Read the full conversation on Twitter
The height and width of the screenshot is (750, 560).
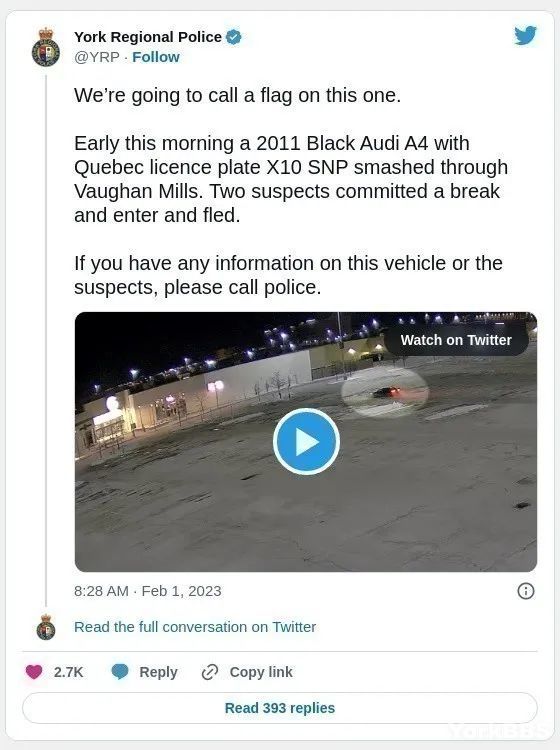tap(195, 627)
